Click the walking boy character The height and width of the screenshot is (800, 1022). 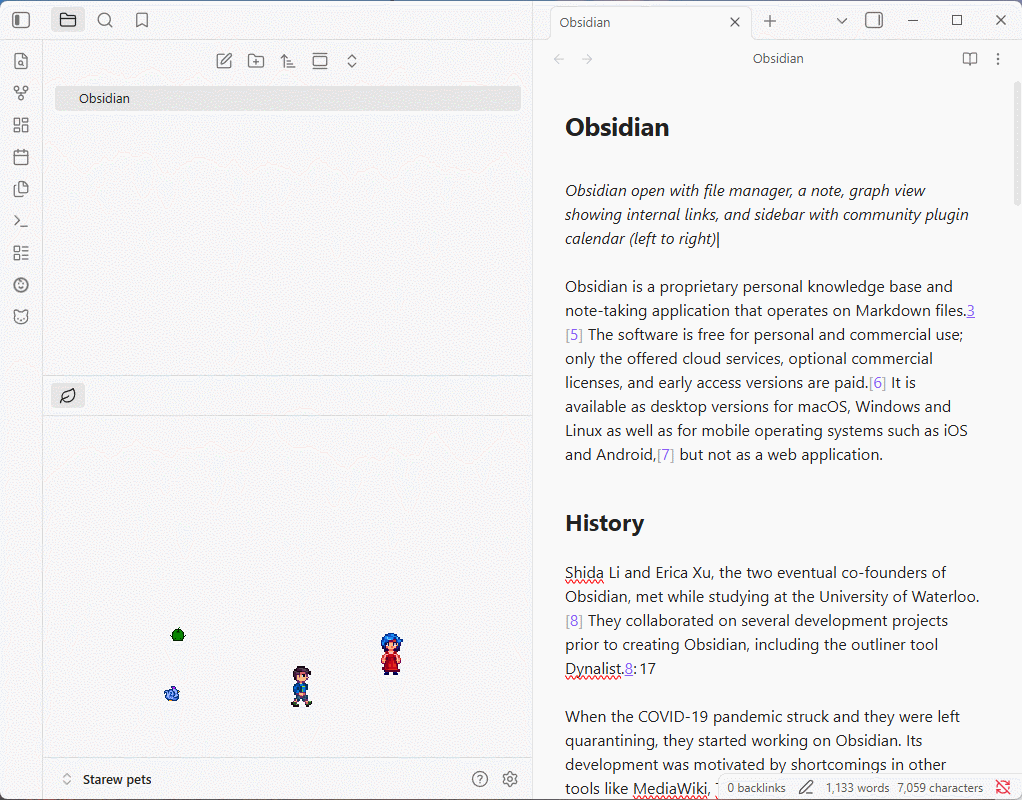(x=301, y=687)
